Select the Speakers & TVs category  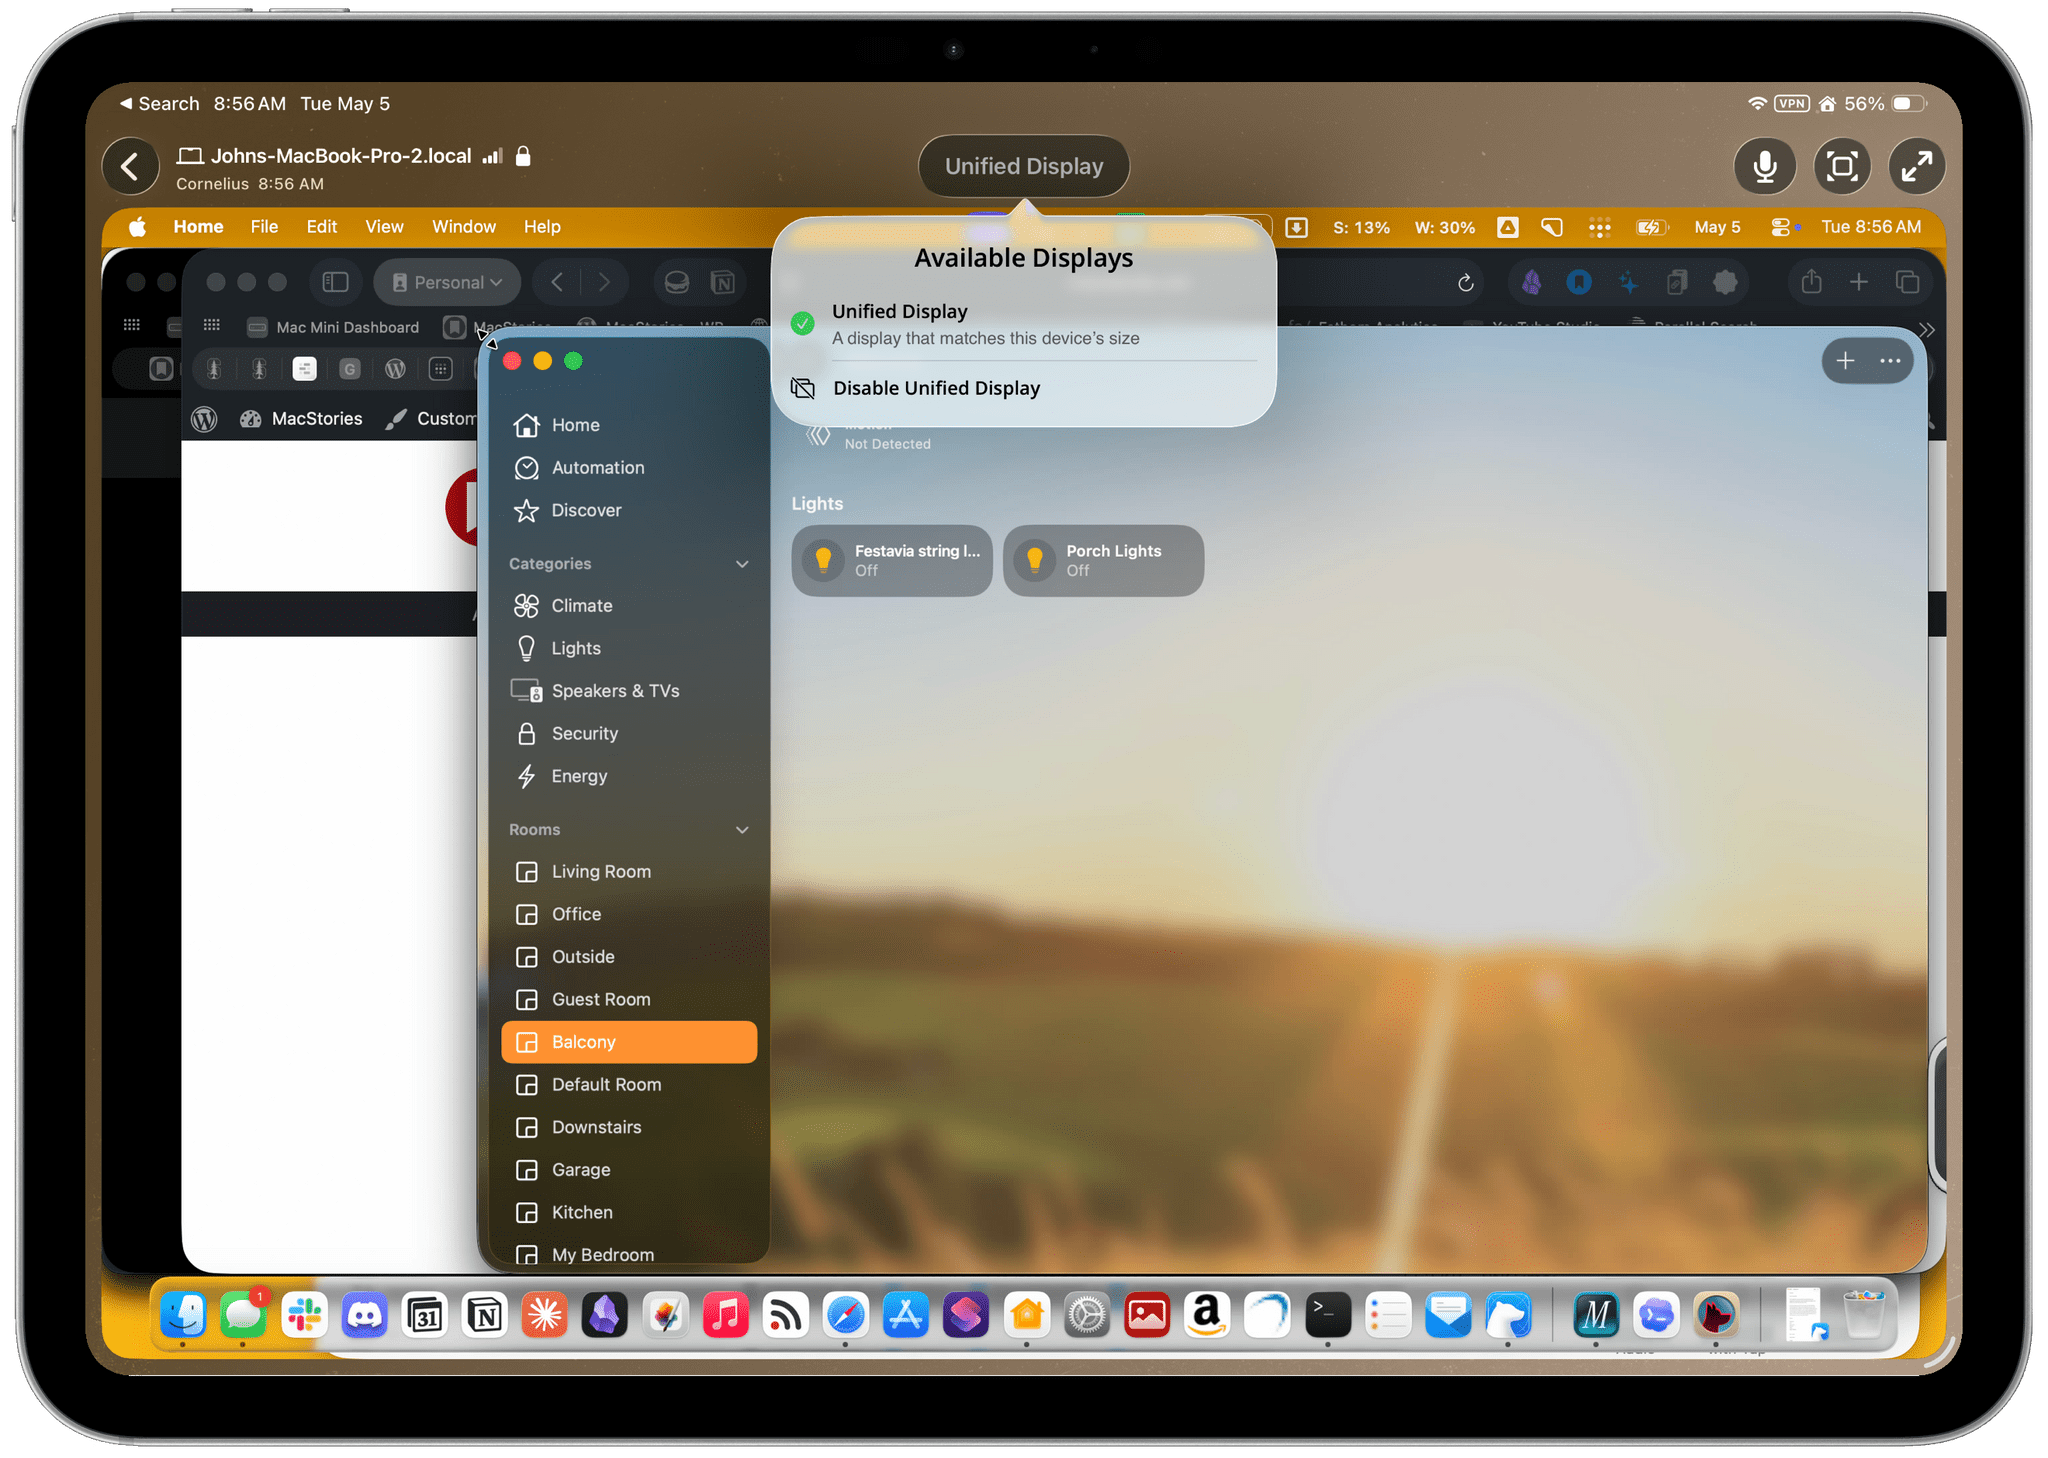pyautogui.click(x=629, y=691)
